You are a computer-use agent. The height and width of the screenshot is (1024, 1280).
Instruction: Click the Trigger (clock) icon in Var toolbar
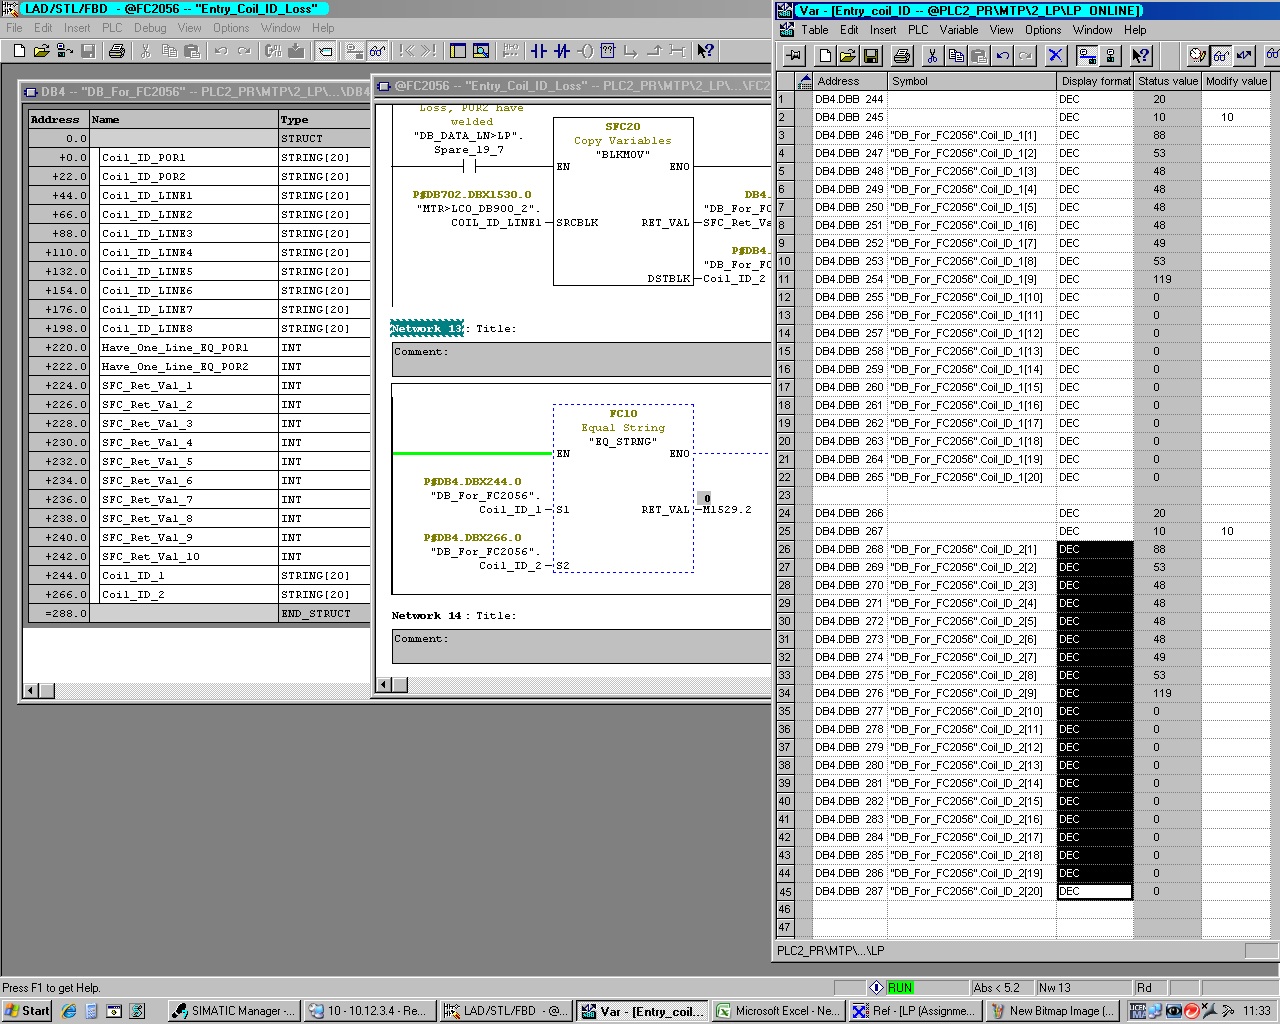pos(1197,55)
